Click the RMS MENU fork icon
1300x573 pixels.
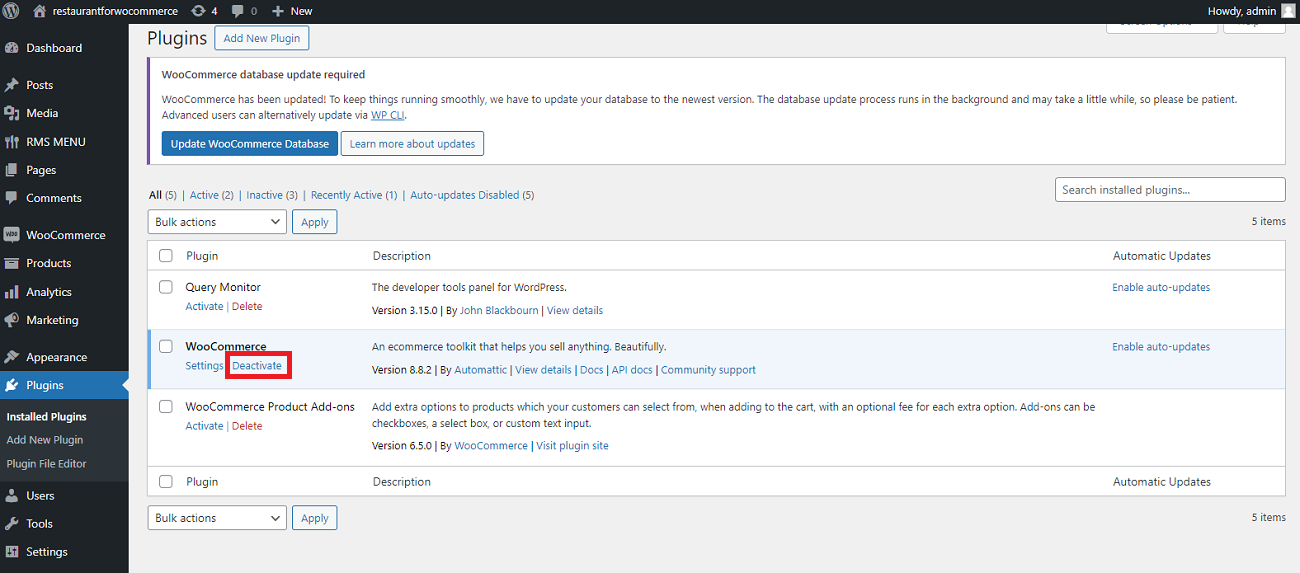(12, 142)
